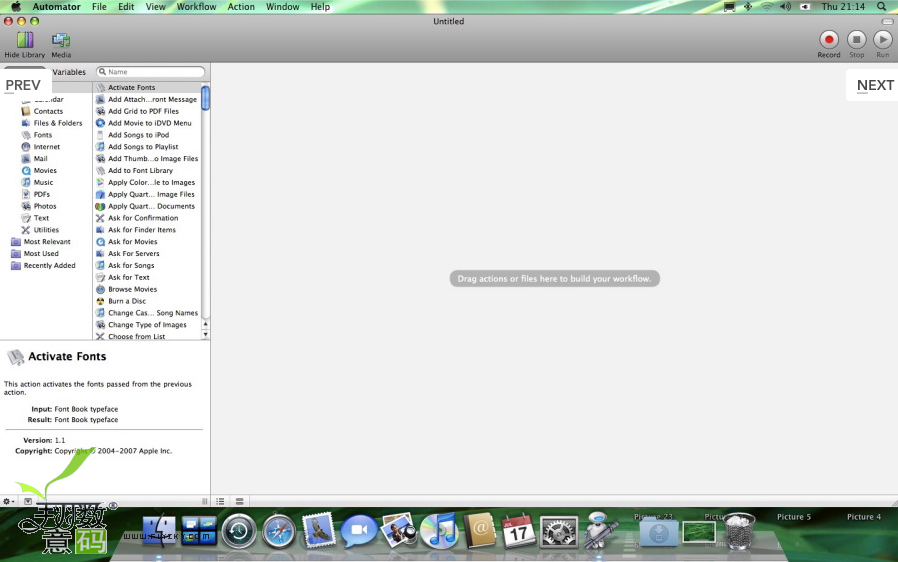
Task: Click the action list scroll down arrow
Action: point(206,334)
